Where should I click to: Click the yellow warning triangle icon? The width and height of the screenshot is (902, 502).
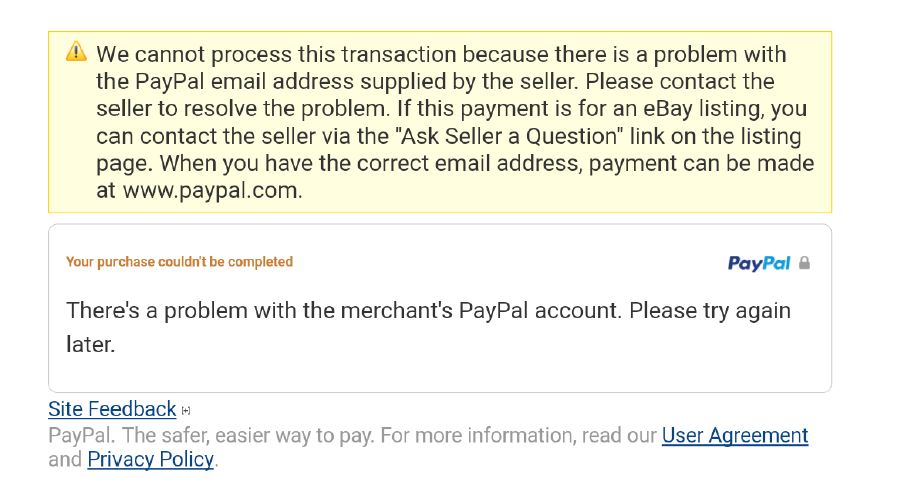point(76,52)
